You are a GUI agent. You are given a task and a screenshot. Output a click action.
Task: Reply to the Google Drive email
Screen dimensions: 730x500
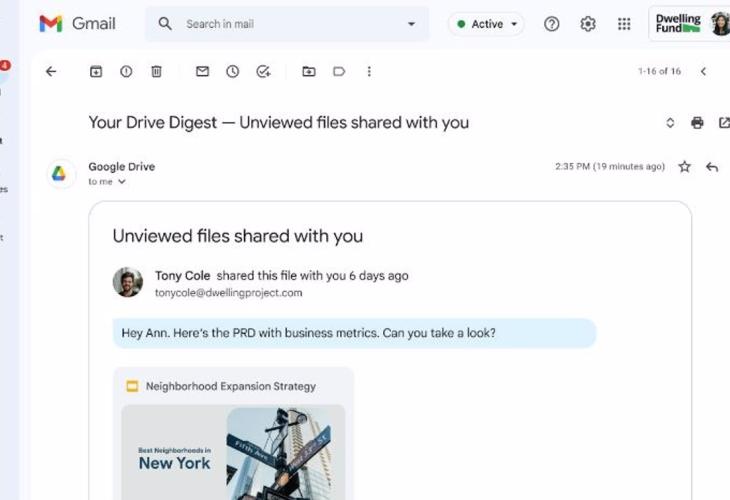(712, 167)
